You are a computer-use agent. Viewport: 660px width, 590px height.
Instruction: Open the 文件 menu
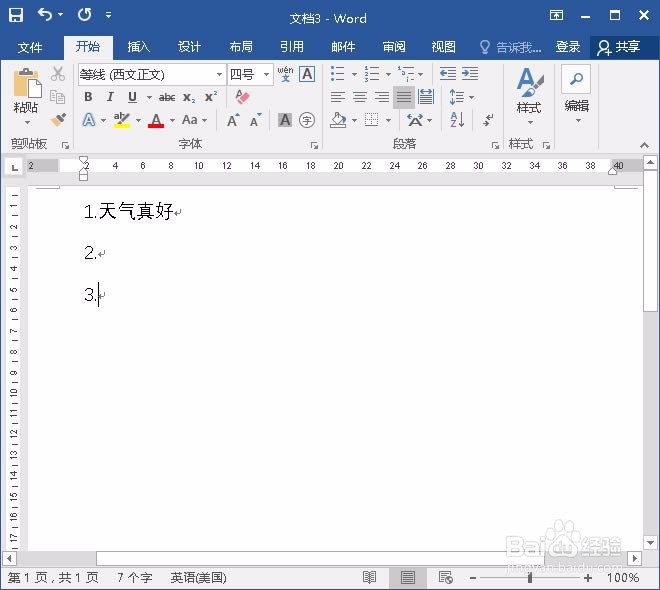(x=30, y=47)
